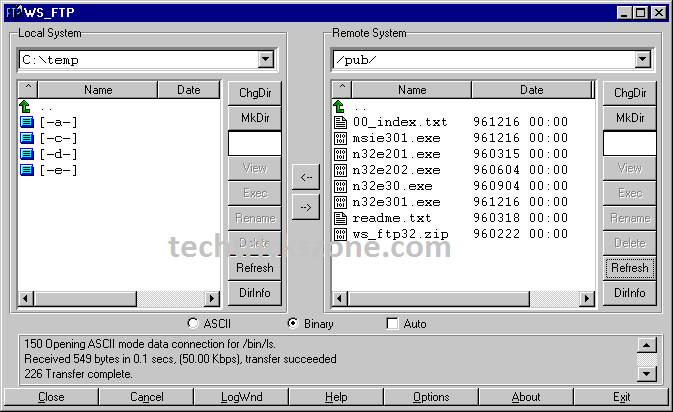The image size is (673, 412).
Task: Select the [-c-] drive icon
Action: pyautogui.click(x=27, y=138)
